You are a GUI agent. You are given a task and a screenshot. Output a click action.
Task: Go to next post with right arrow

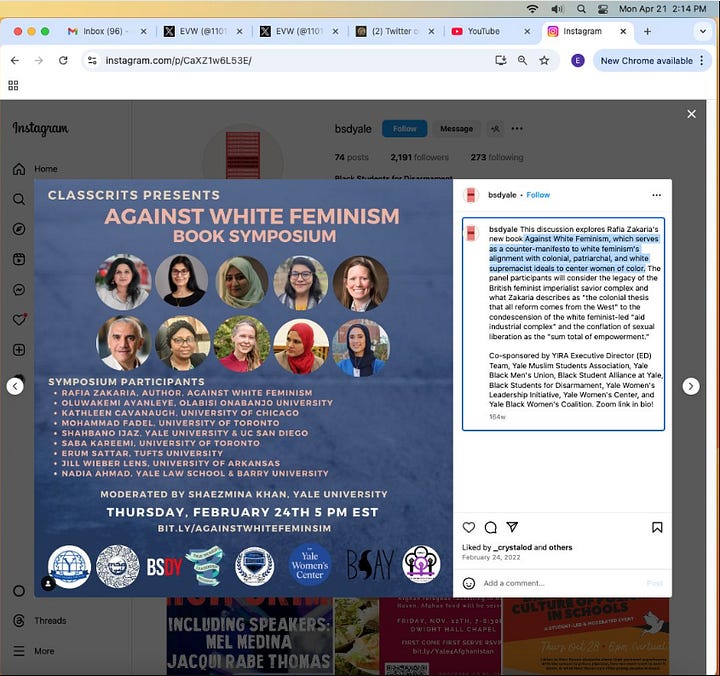[x=691, y=386]
